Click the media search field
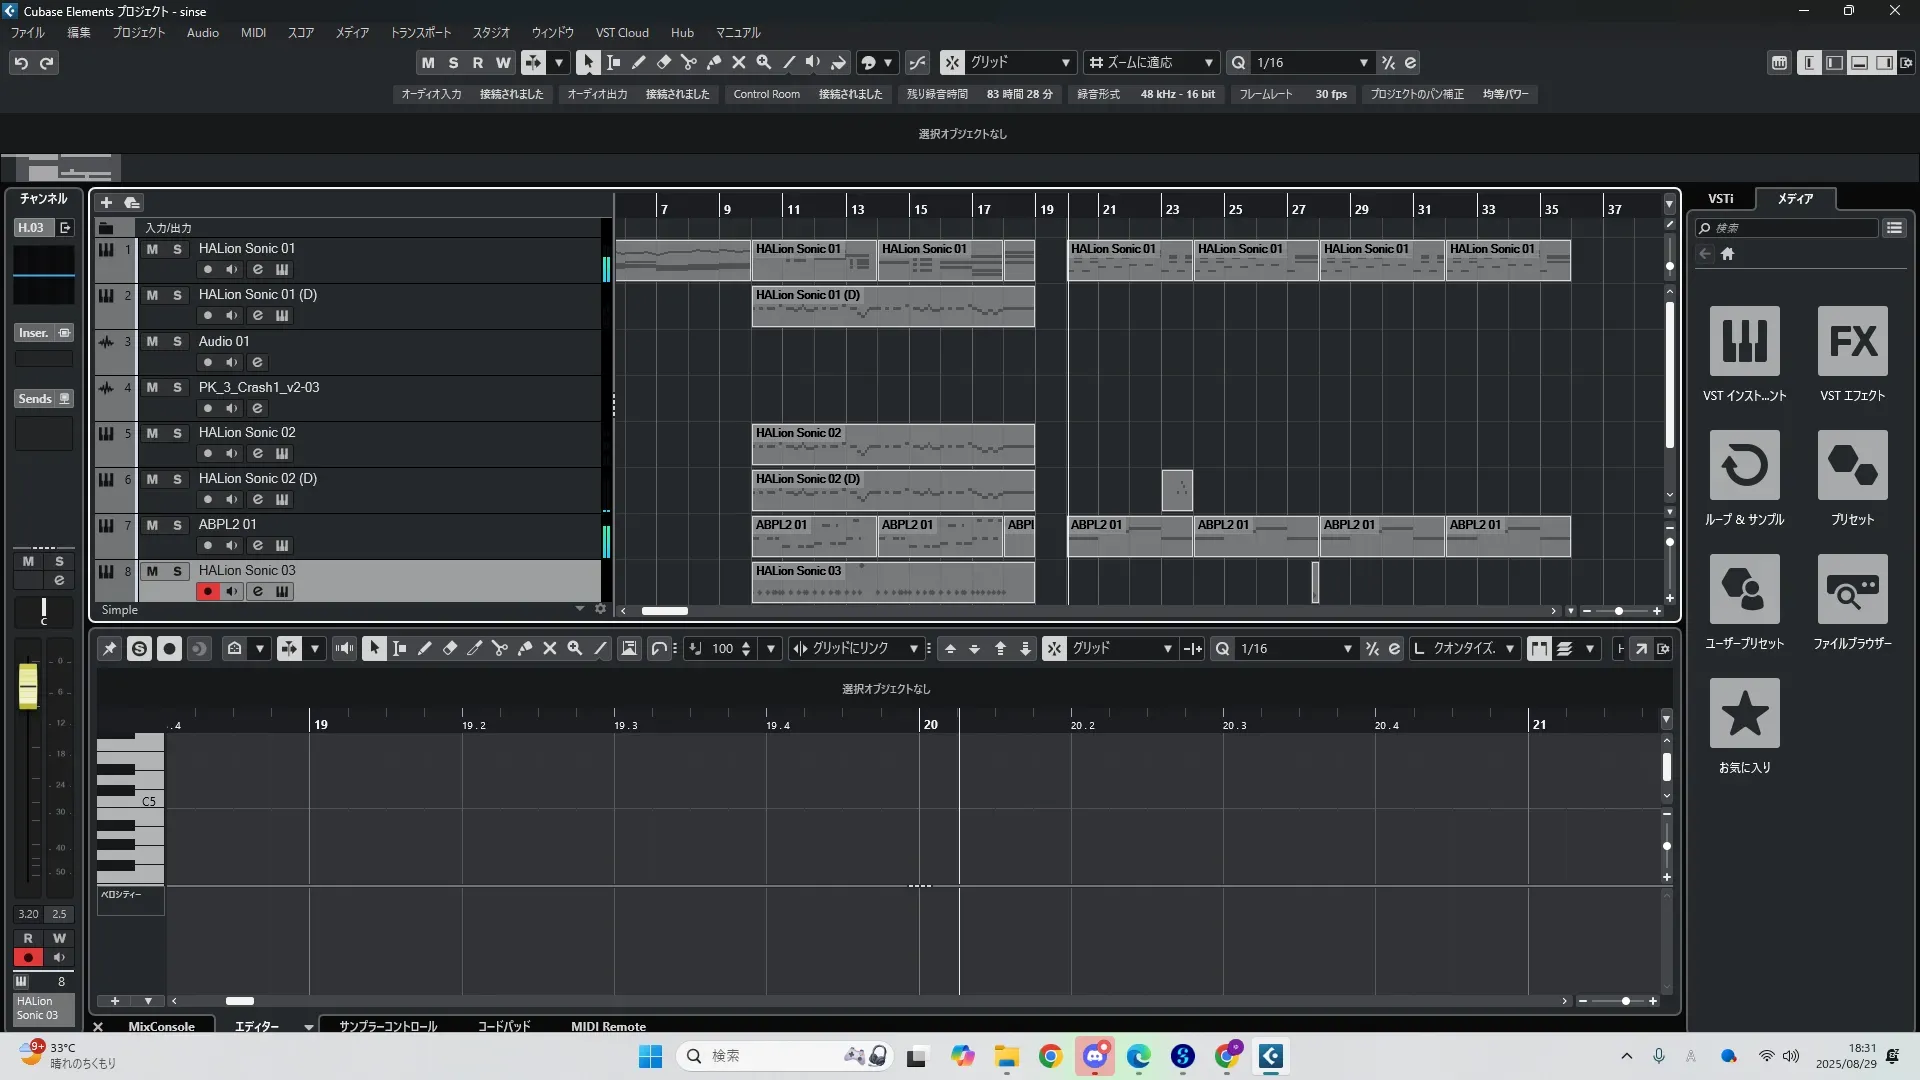Image resolution: width=1920 pixels, height=1080 pixels. [x=1790, y=228]
